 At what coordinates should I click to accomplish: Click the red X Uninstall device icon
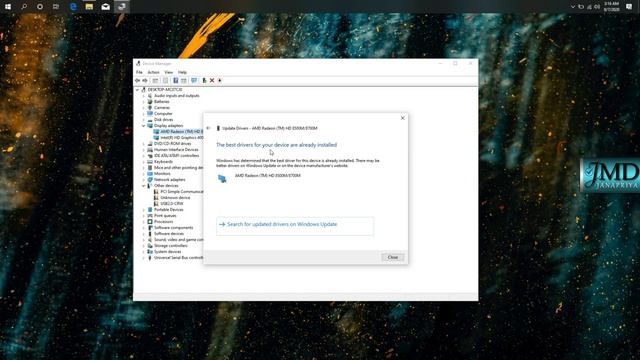click(x=212, y=80)
